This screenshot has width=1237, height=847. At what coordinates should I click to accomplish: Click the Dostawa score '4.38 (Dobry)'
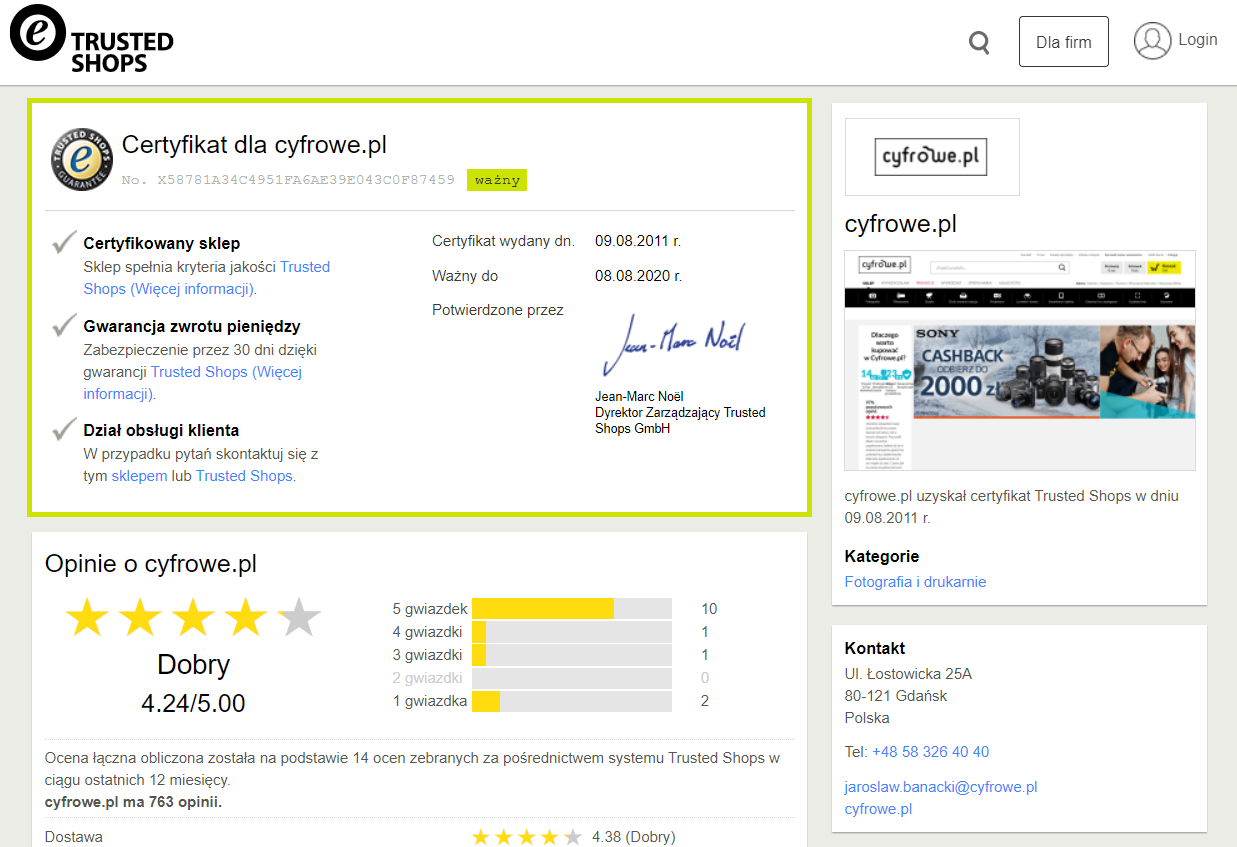(633, 837)
